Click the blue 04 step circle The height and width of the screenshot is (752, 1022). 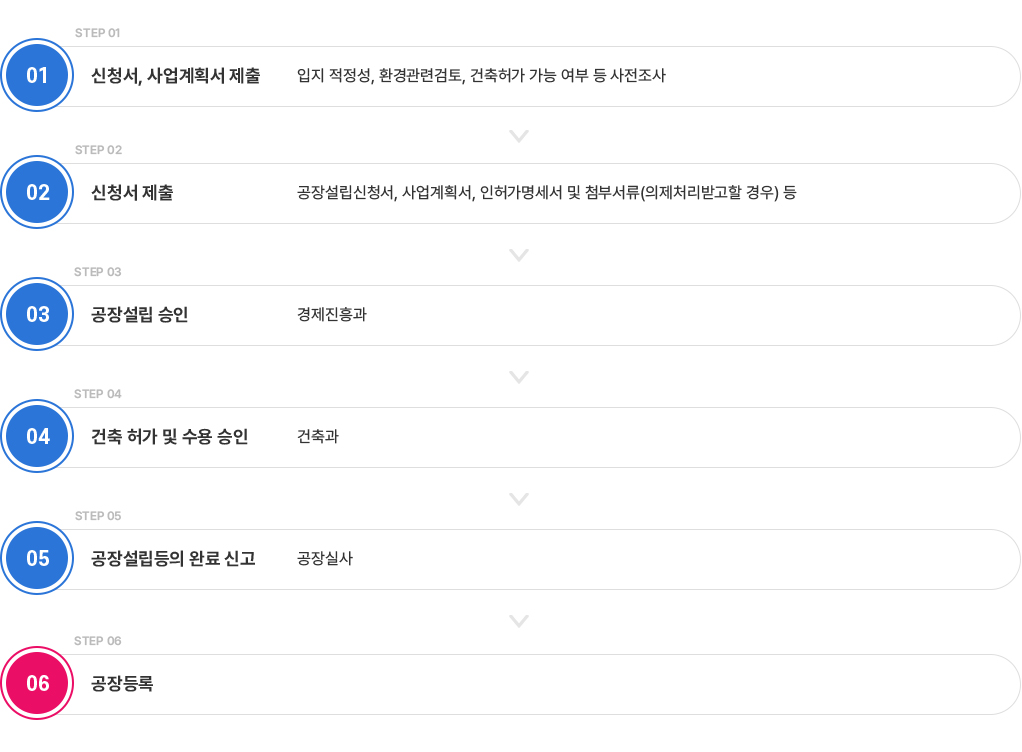pyautogui.click(x=37, y=437)
